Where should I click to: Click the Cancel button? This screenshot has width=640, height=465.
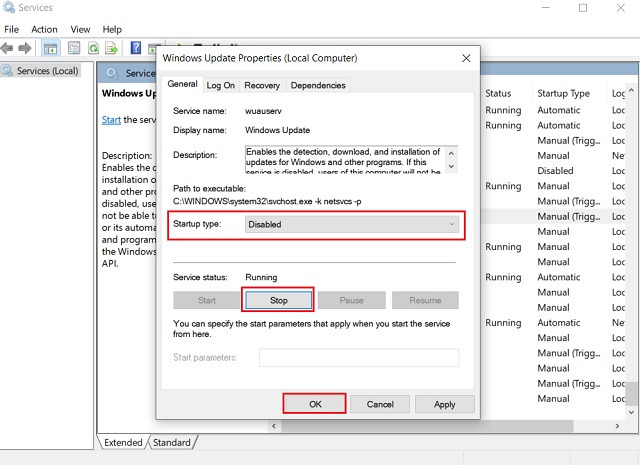click(x=380, y=404)
